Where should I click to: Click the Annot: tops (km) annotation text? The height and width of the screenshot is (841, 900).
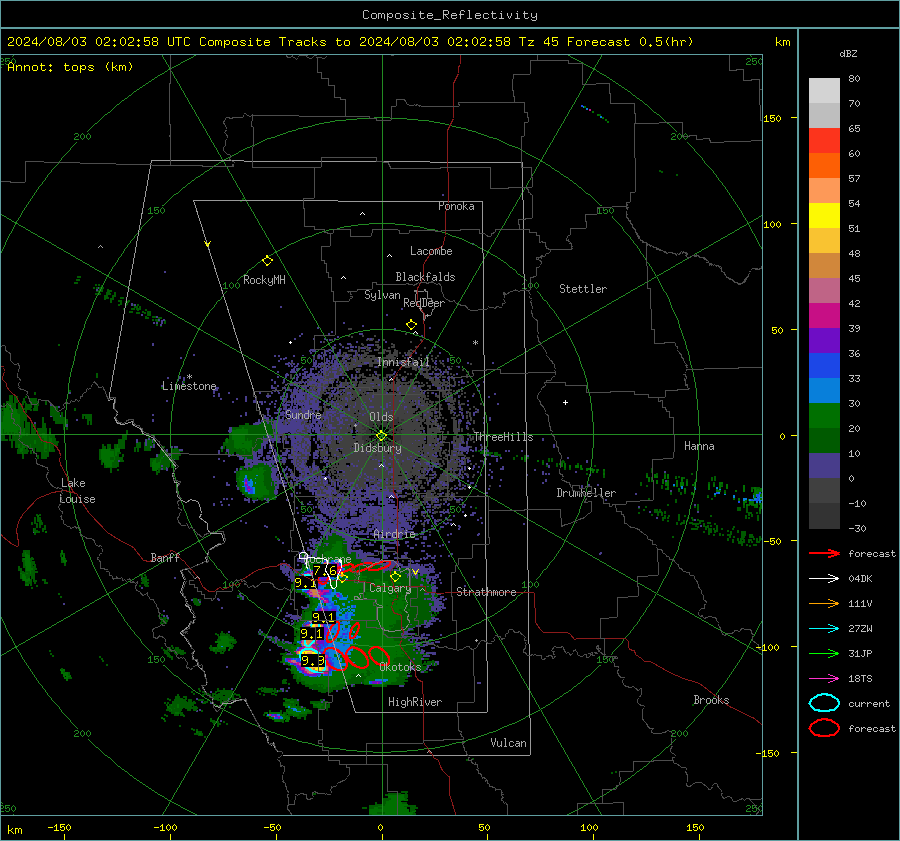point(70,67)
